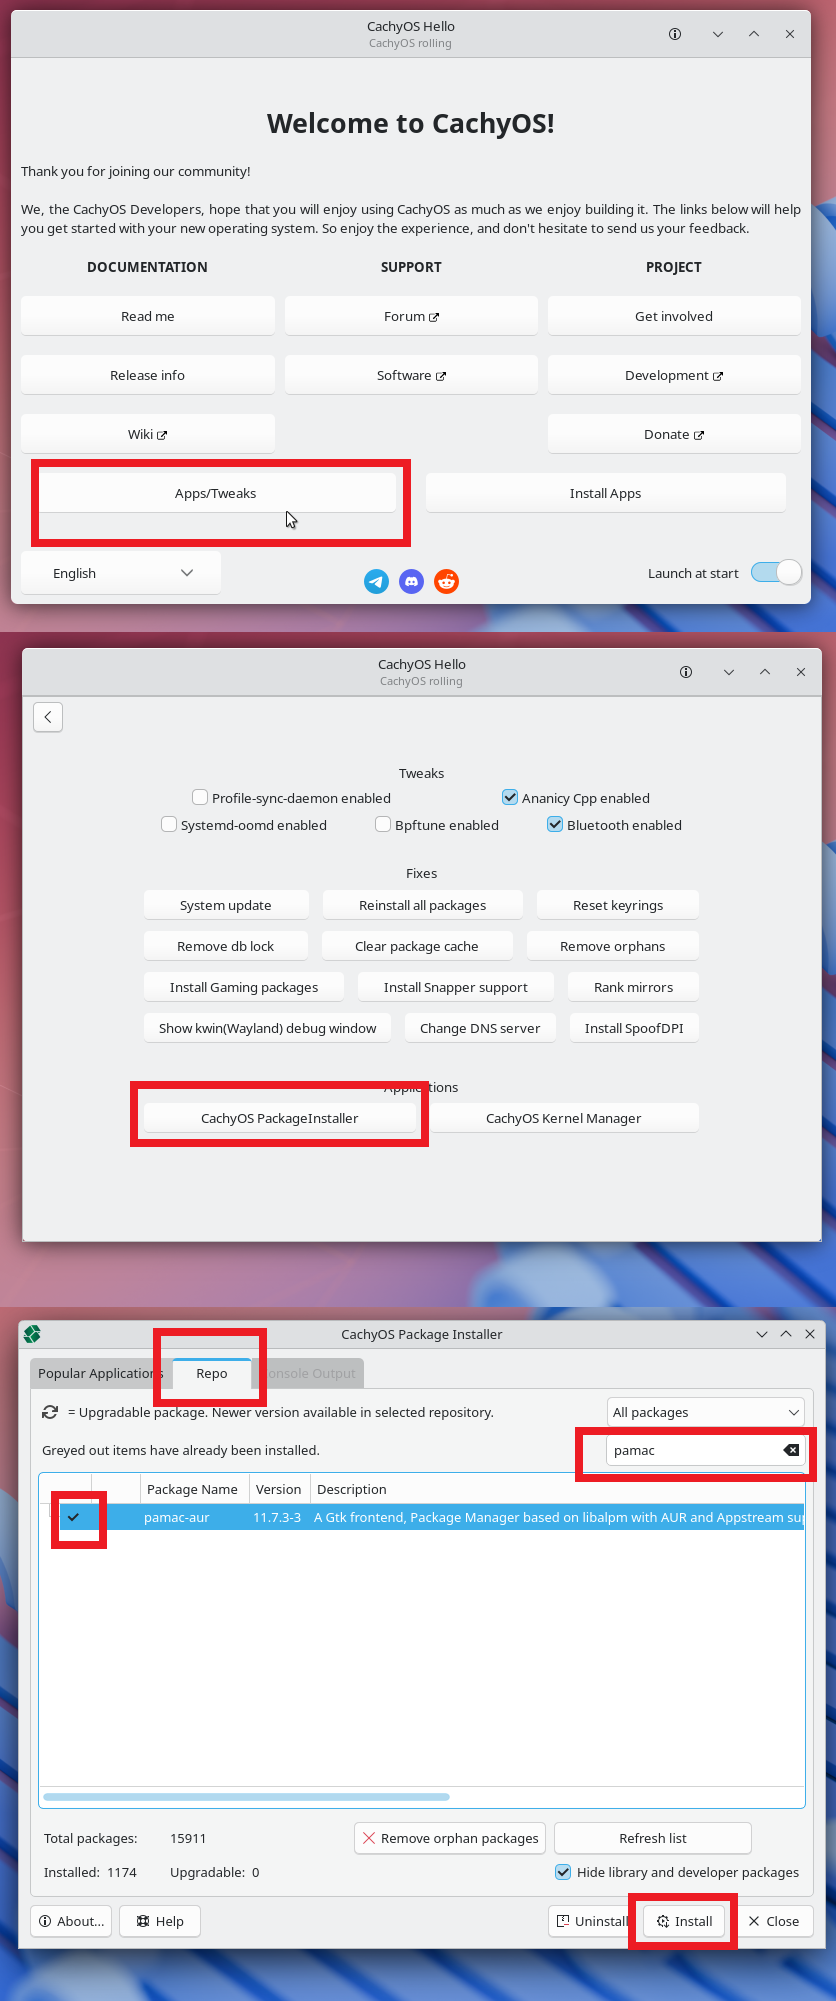The height and width of the screenshot is (2001, 836).
Task: Uncheck the pamac-aur package checkbox
Action: point(73,1517)
